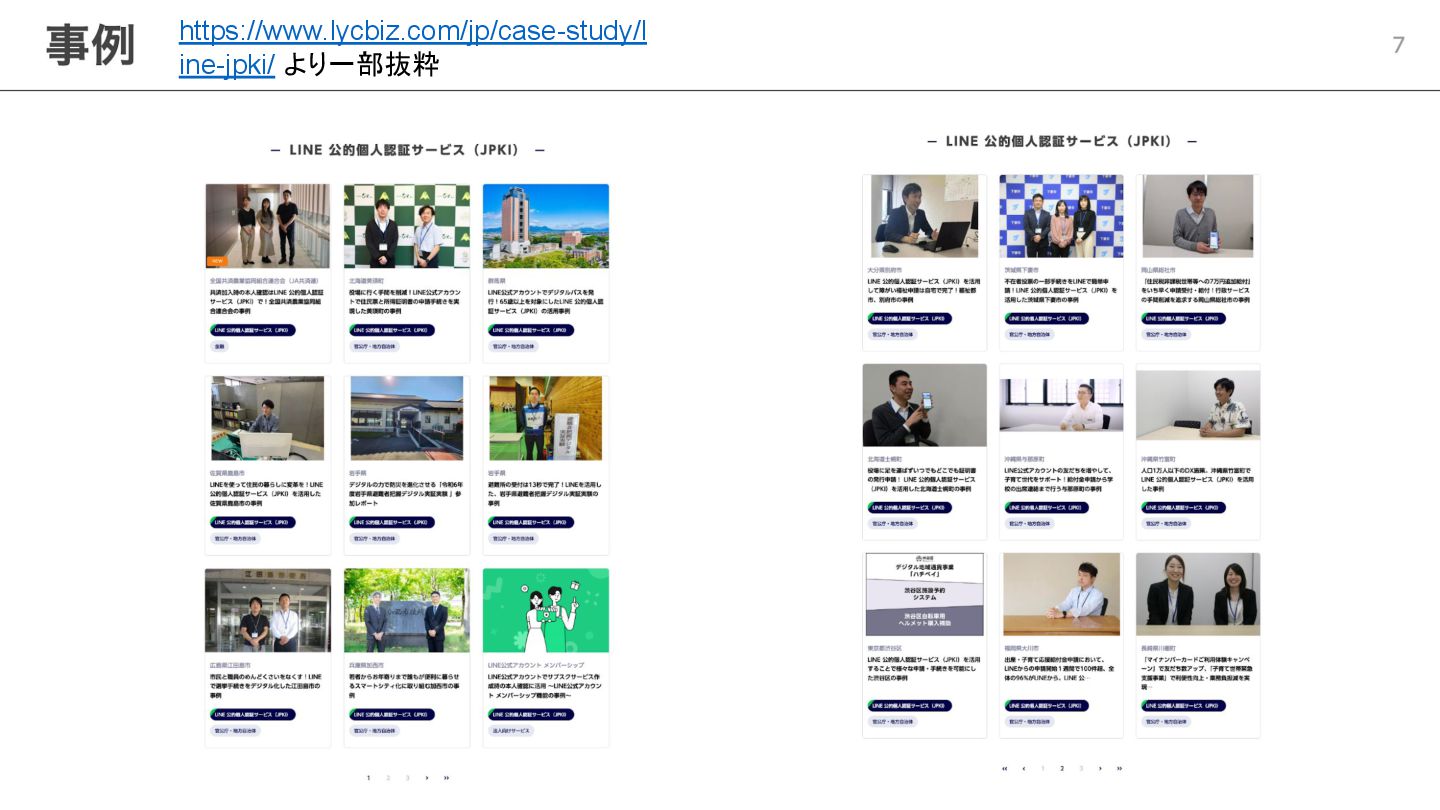1440x810 pixels.
Task: Select page 3 in left pagination
Action: 407,777
